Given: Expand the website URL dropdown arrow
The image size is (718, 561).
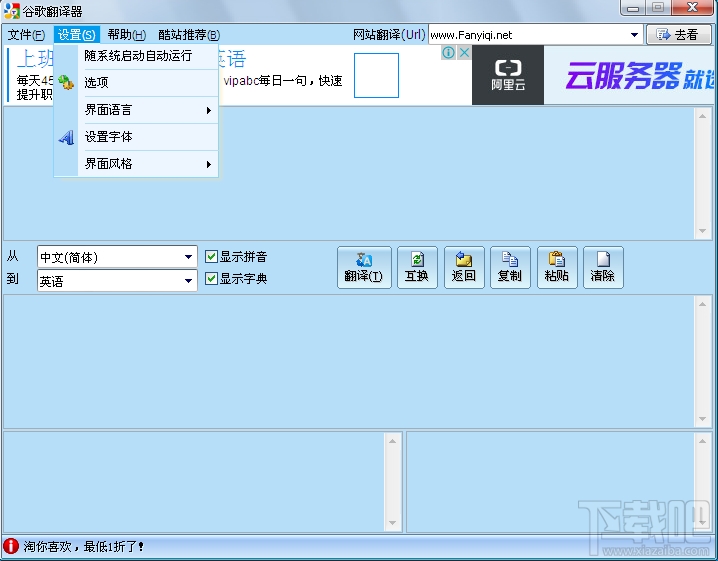Looking at the screenshot, I should coord(634,35).
